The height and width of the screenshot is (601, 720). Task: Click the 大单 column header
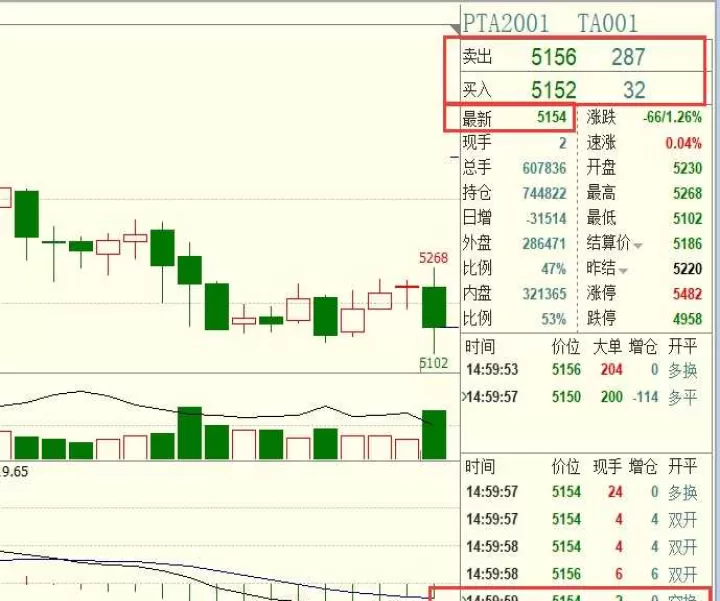(608, 347)
